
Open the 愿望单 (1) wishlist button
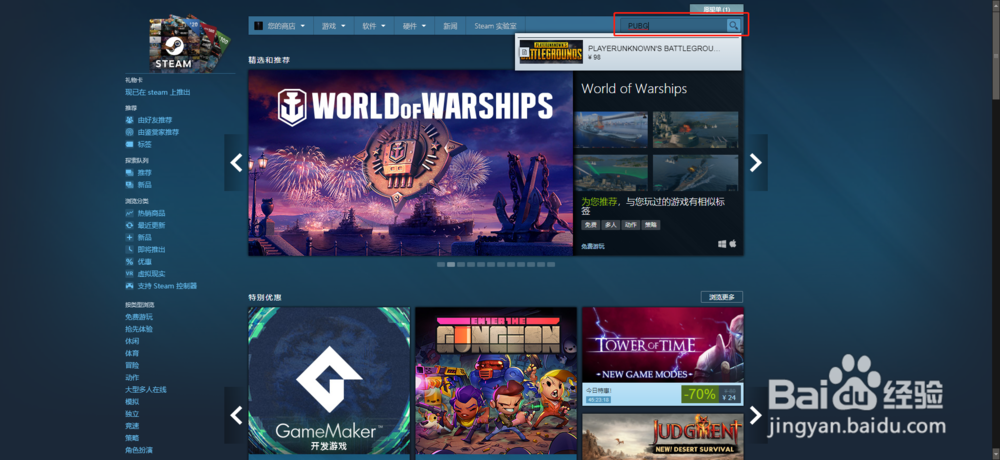click(x=716, y=10)
